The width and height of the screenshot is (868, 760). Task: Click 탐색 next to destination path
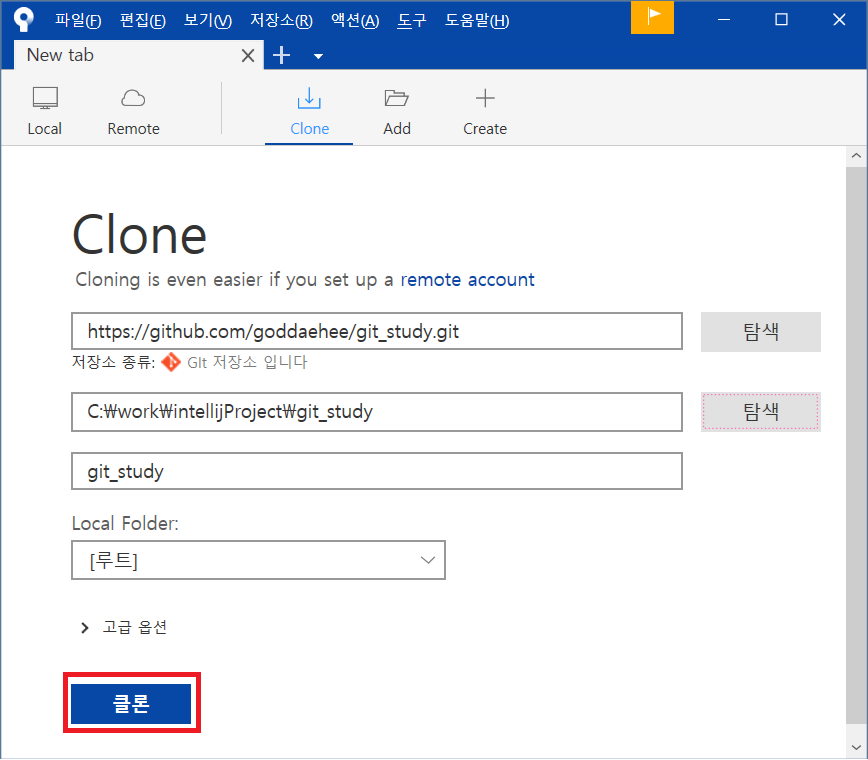pos(761,412)
